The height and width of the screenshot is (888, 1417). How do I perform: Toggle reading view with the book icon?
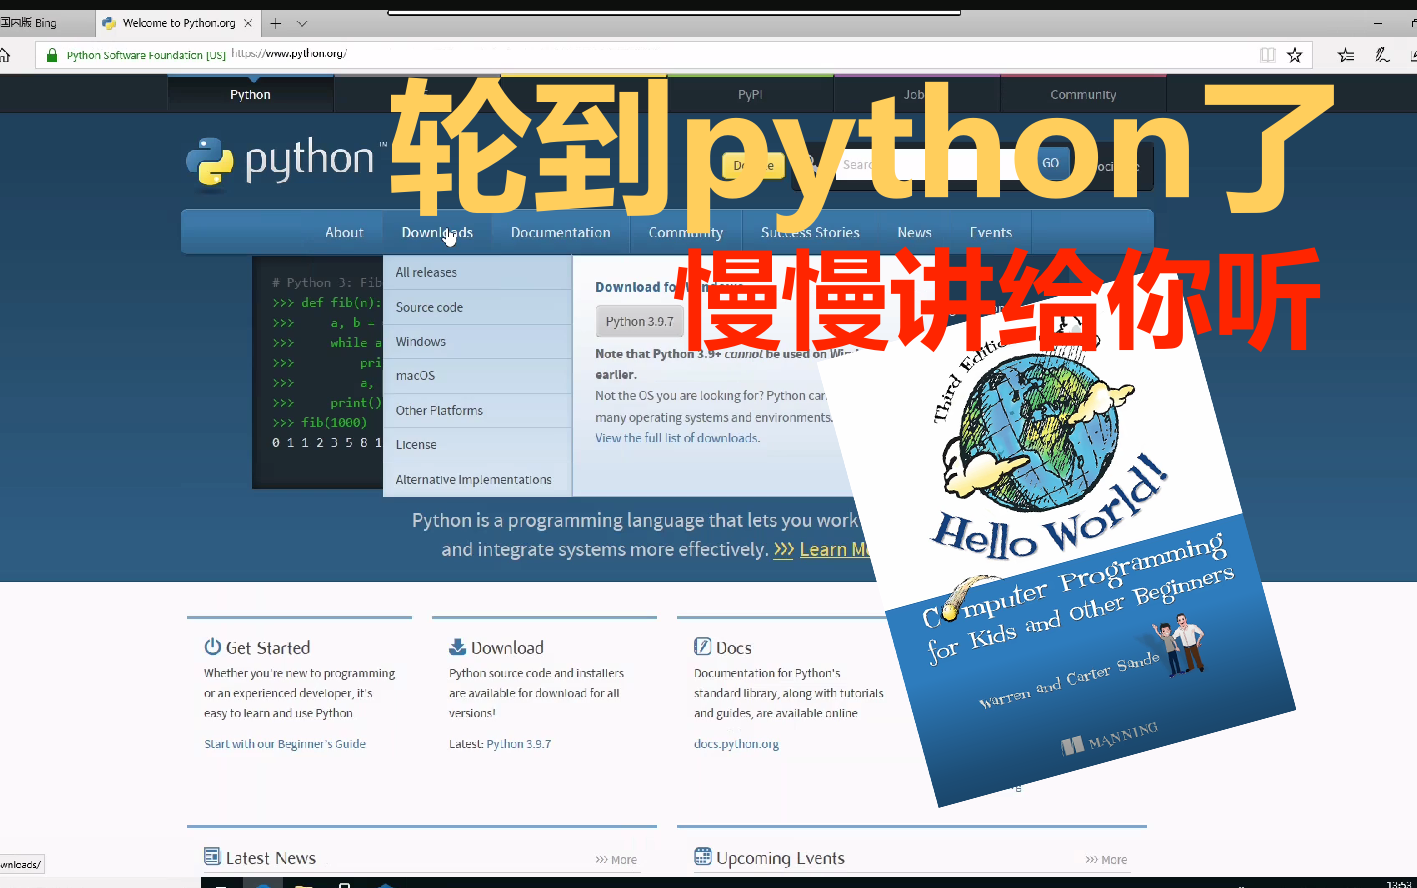(x=1266, y=55)
